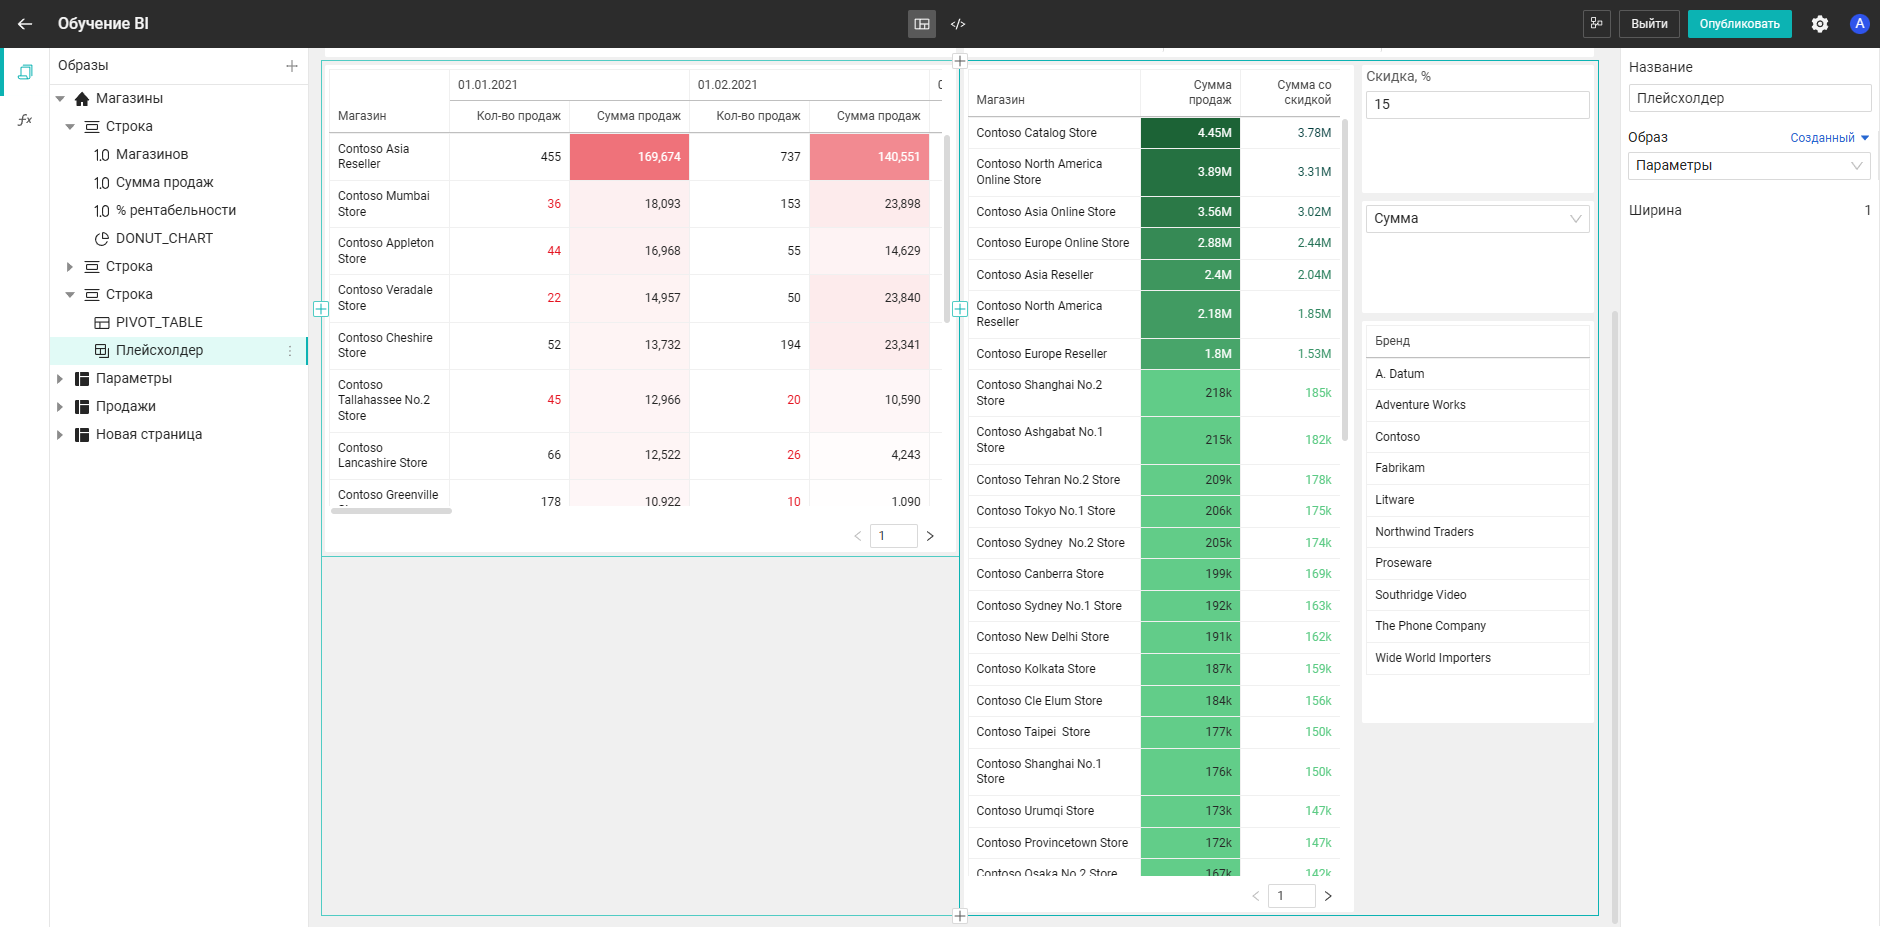Click Contoso Catalog Store row
Screen dimensions: 1880x928
(x=1154, y=133)
